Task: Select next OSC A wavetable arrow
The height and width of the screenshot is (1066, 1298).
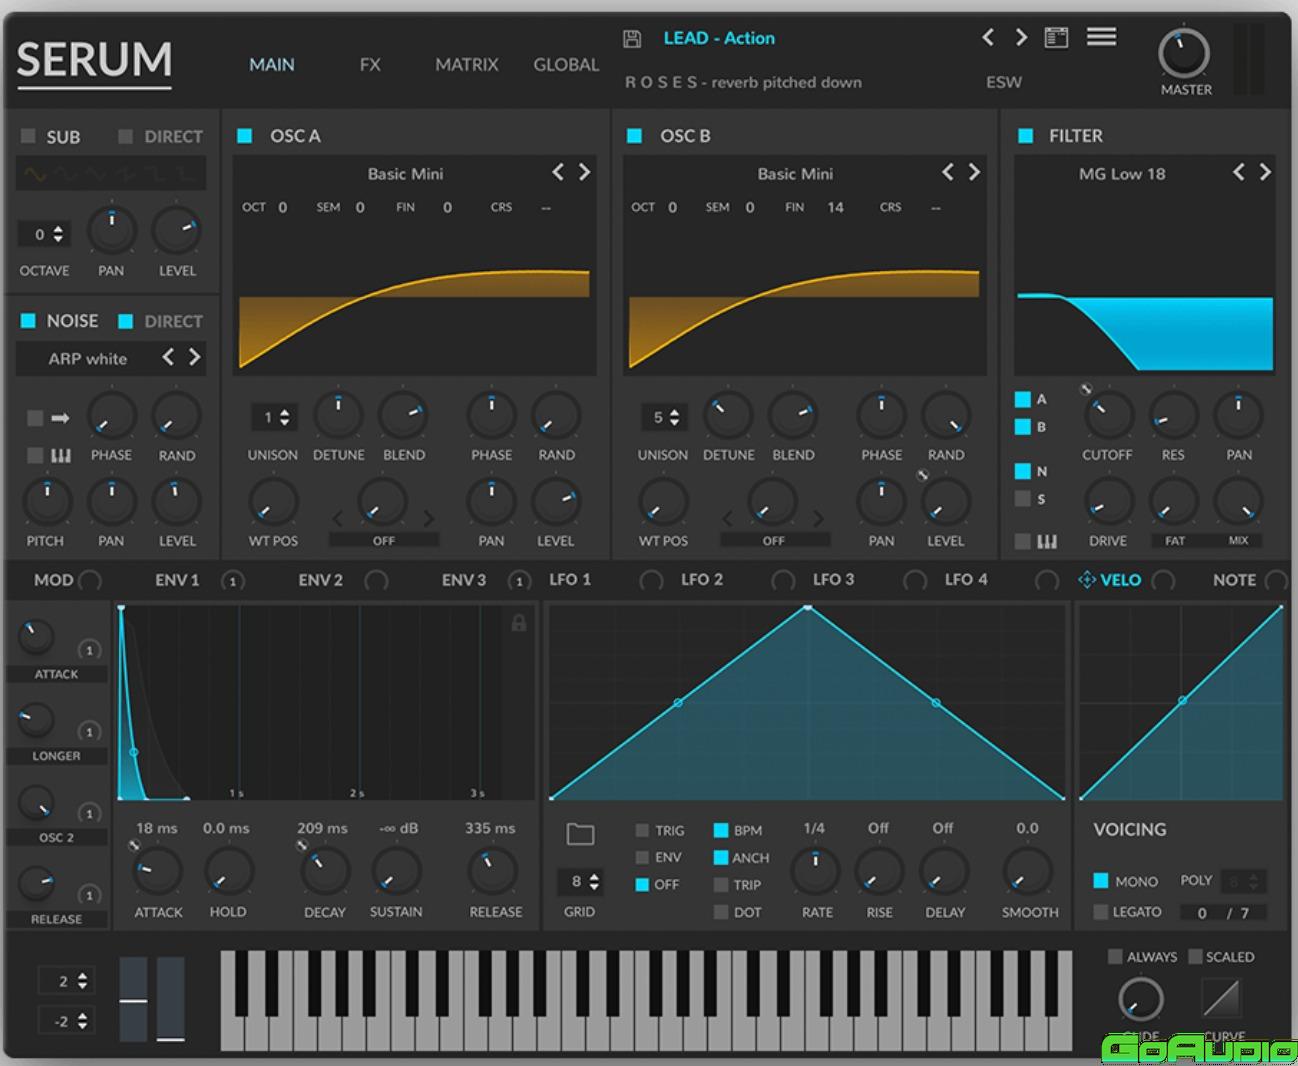Action: [585, 173]
